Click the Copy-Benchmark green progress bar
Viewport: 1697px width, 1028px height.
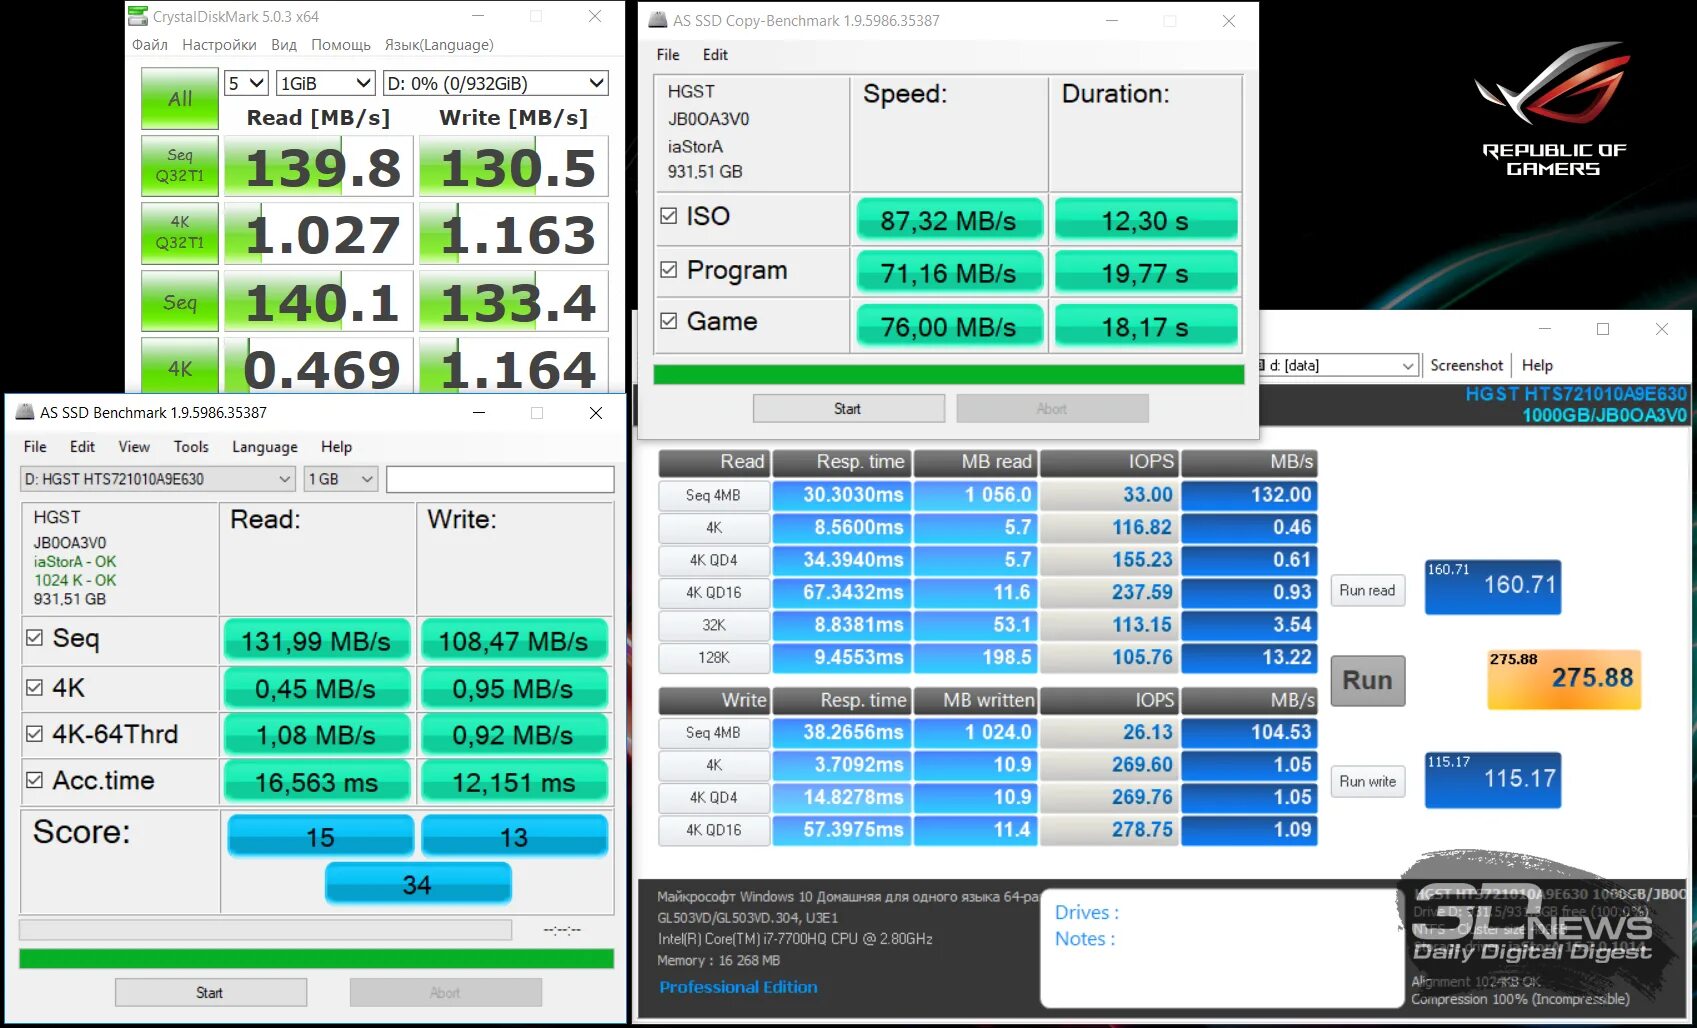tap(948, 374)
